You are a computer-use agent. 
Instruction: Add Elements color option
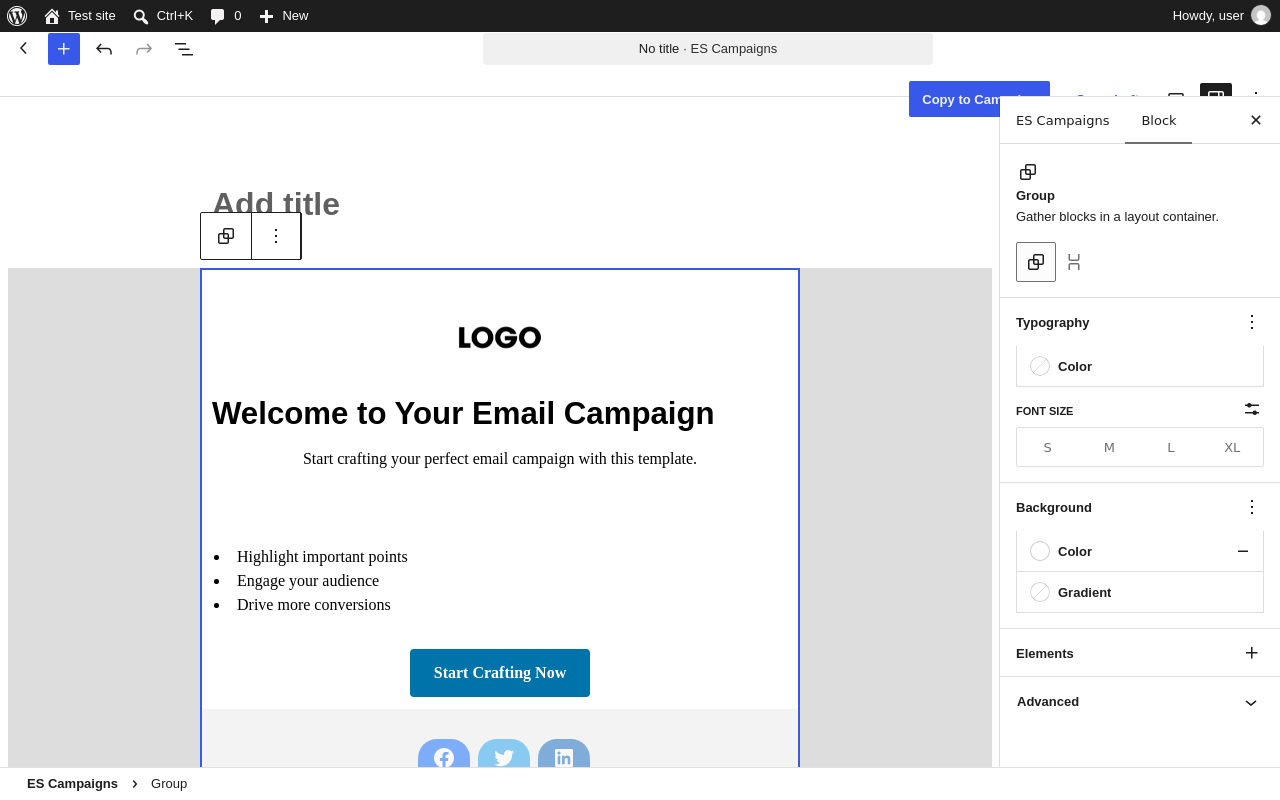click(1252, 653)
